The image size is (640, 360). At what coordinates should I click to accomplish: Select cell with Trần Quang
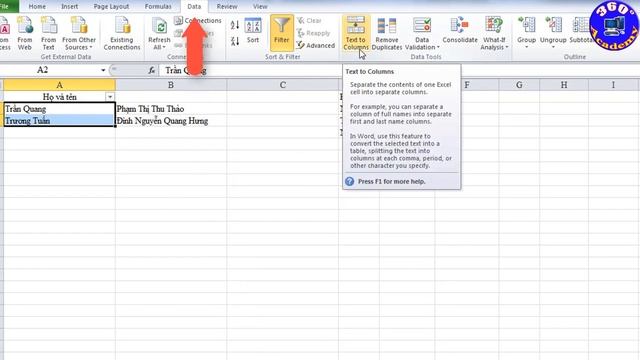[59, 109]
